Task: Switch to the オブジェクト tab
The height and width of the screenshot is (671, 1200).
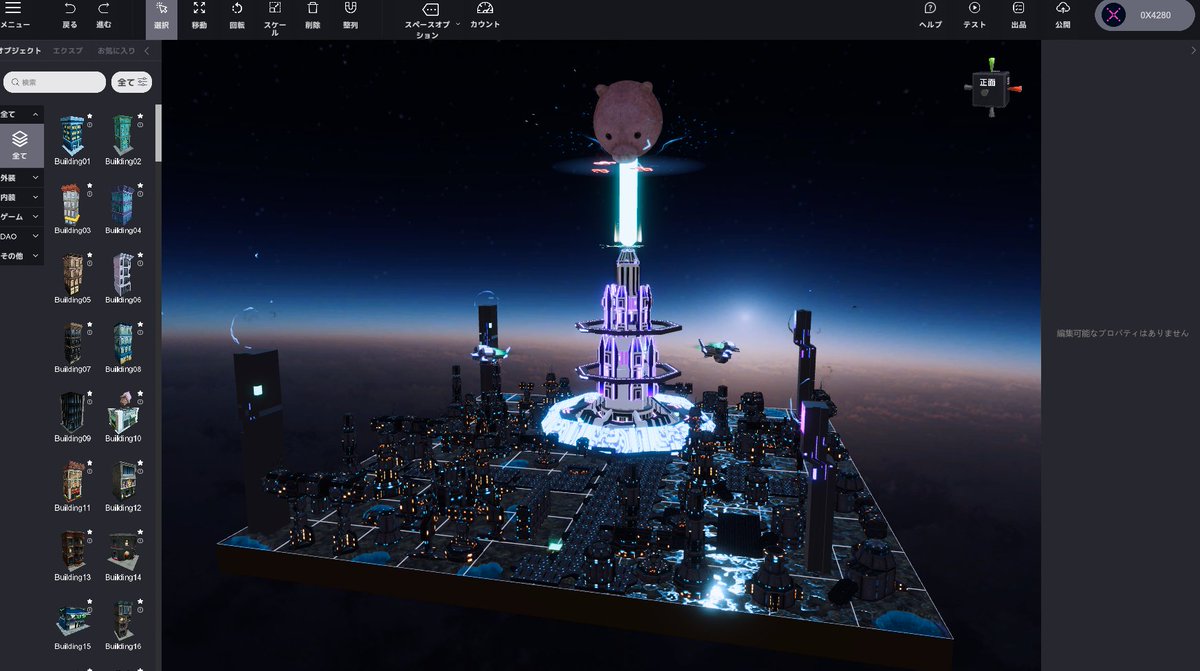Action: click(x=20, y=50)
